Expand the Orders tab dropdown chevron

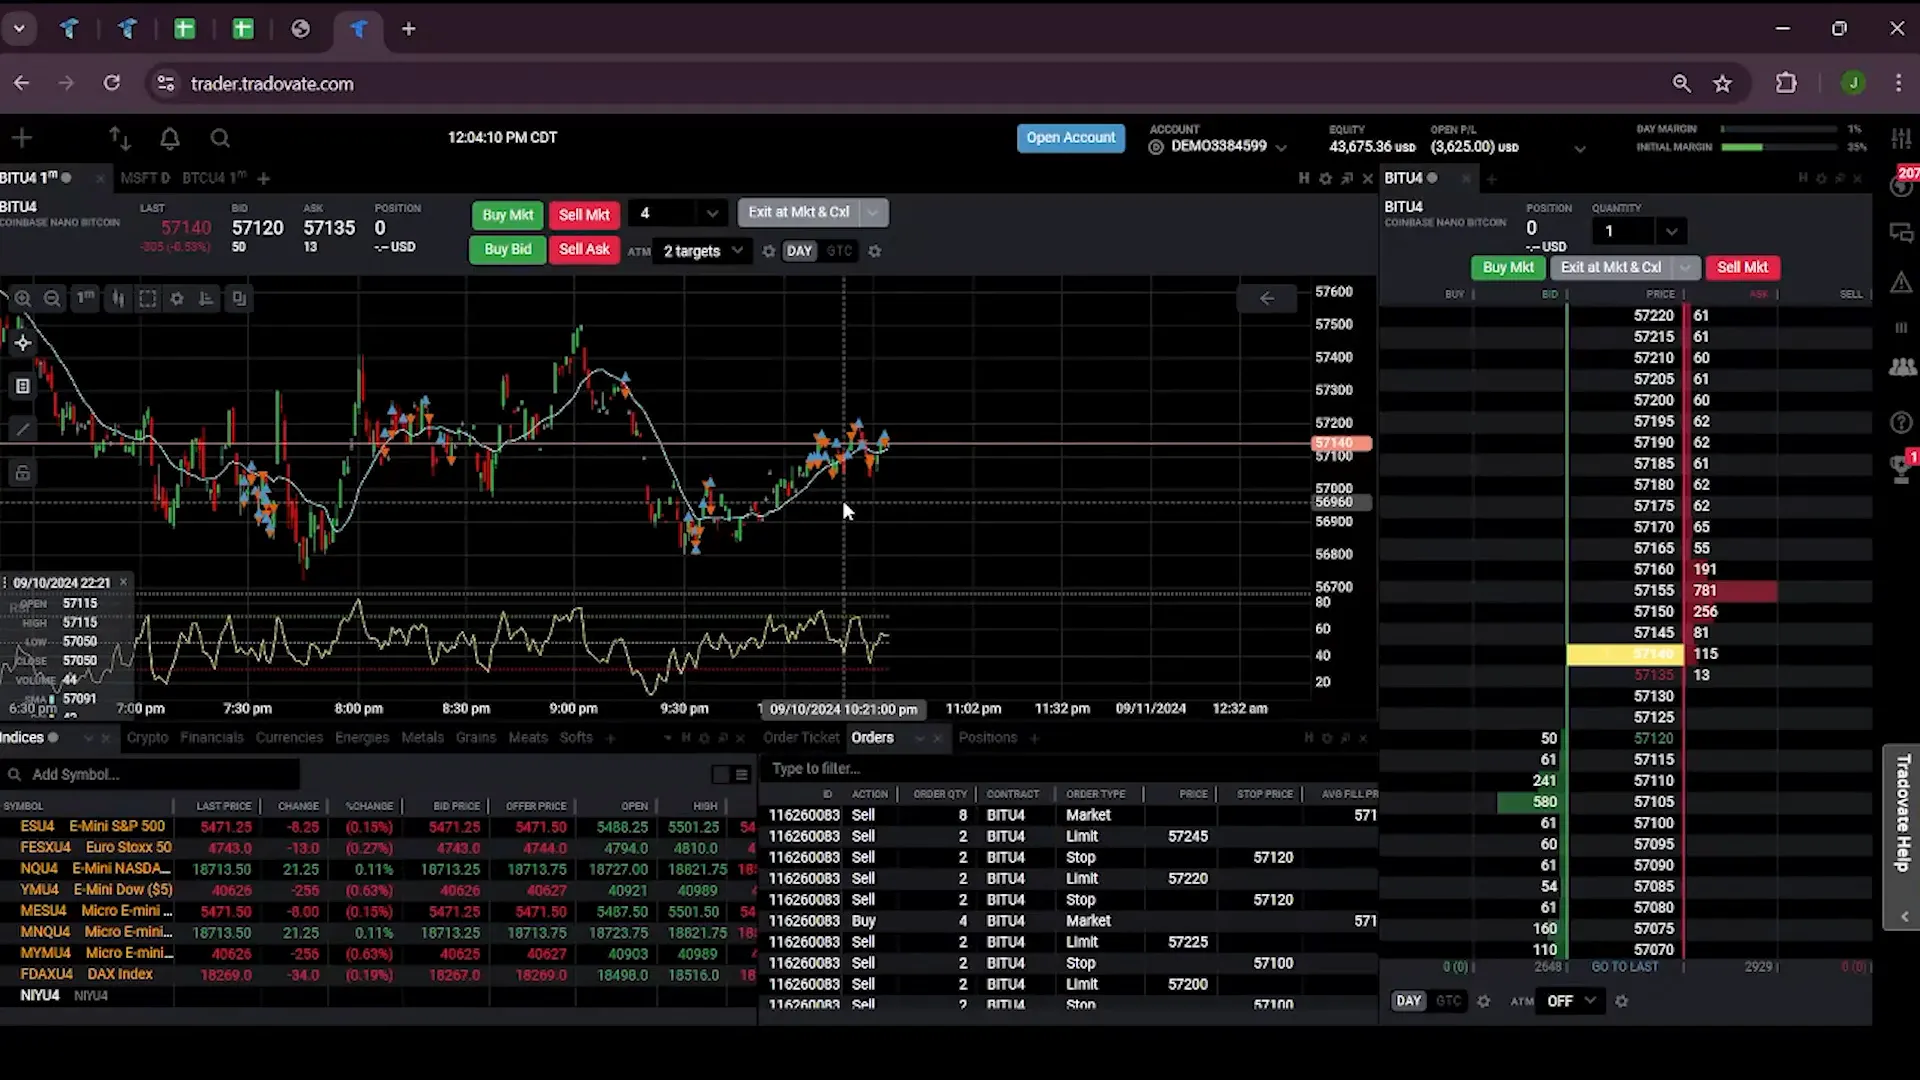(x=919, y=738)
